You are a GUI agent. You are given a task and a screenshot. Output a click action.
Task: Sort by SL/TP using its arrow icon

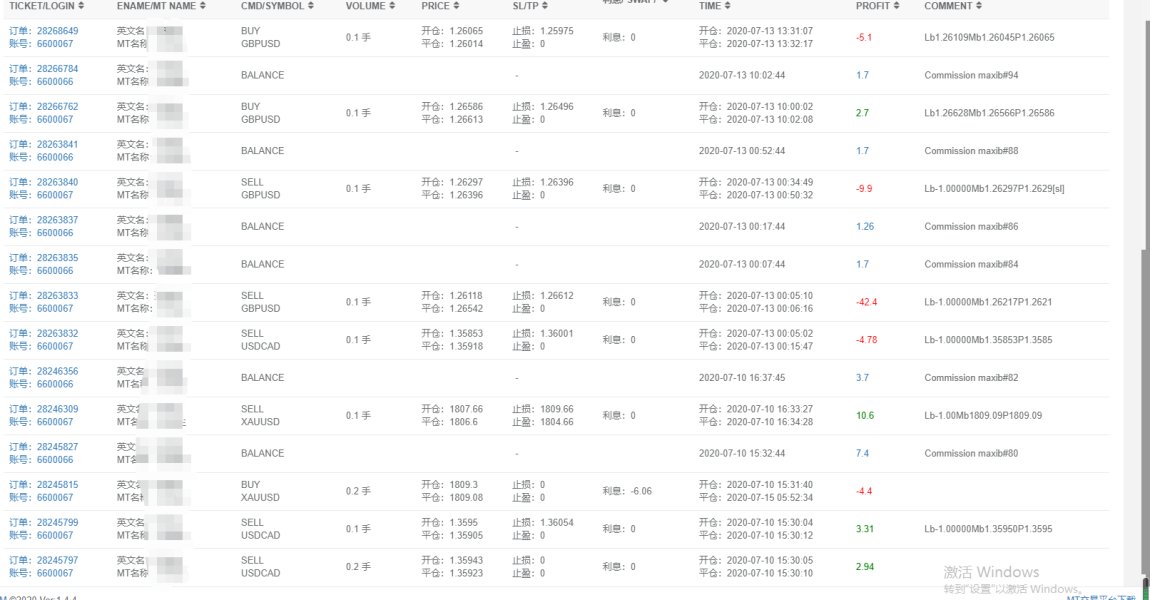[545, 6]
